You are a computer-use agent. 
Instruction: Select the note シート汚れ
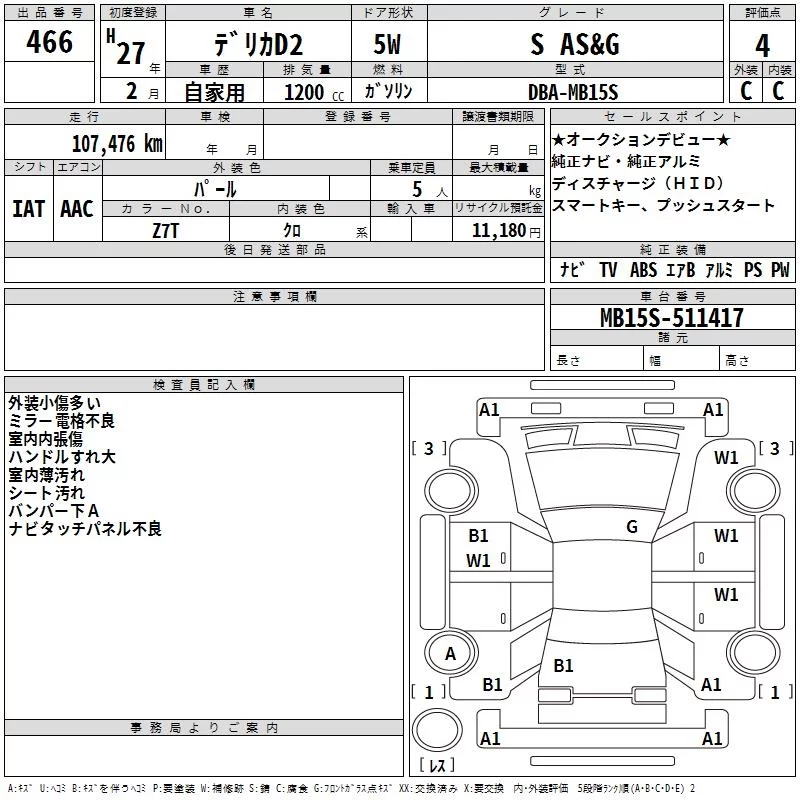tap(46, 493)
